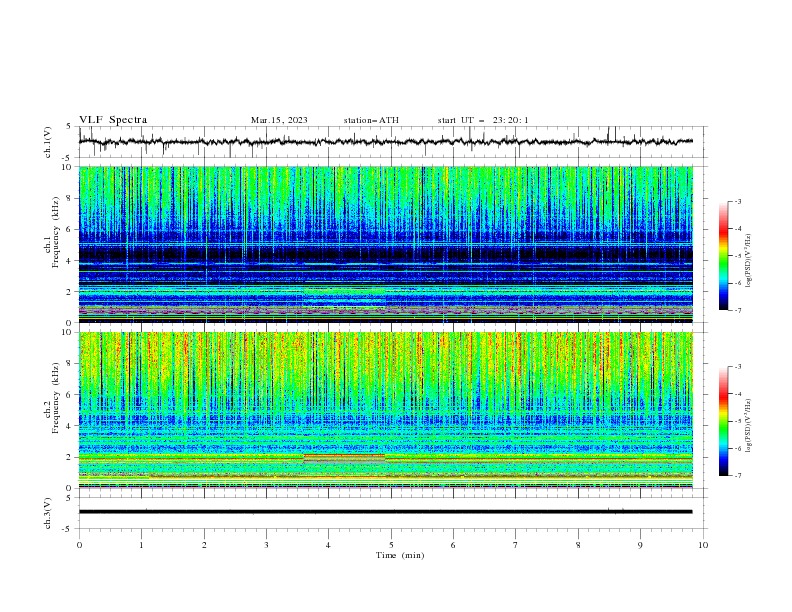The height and width of the screenshot is (612, 792).
Task: Click the "-7" label on ch.1 colorbar
Action: tap(737, 310)
